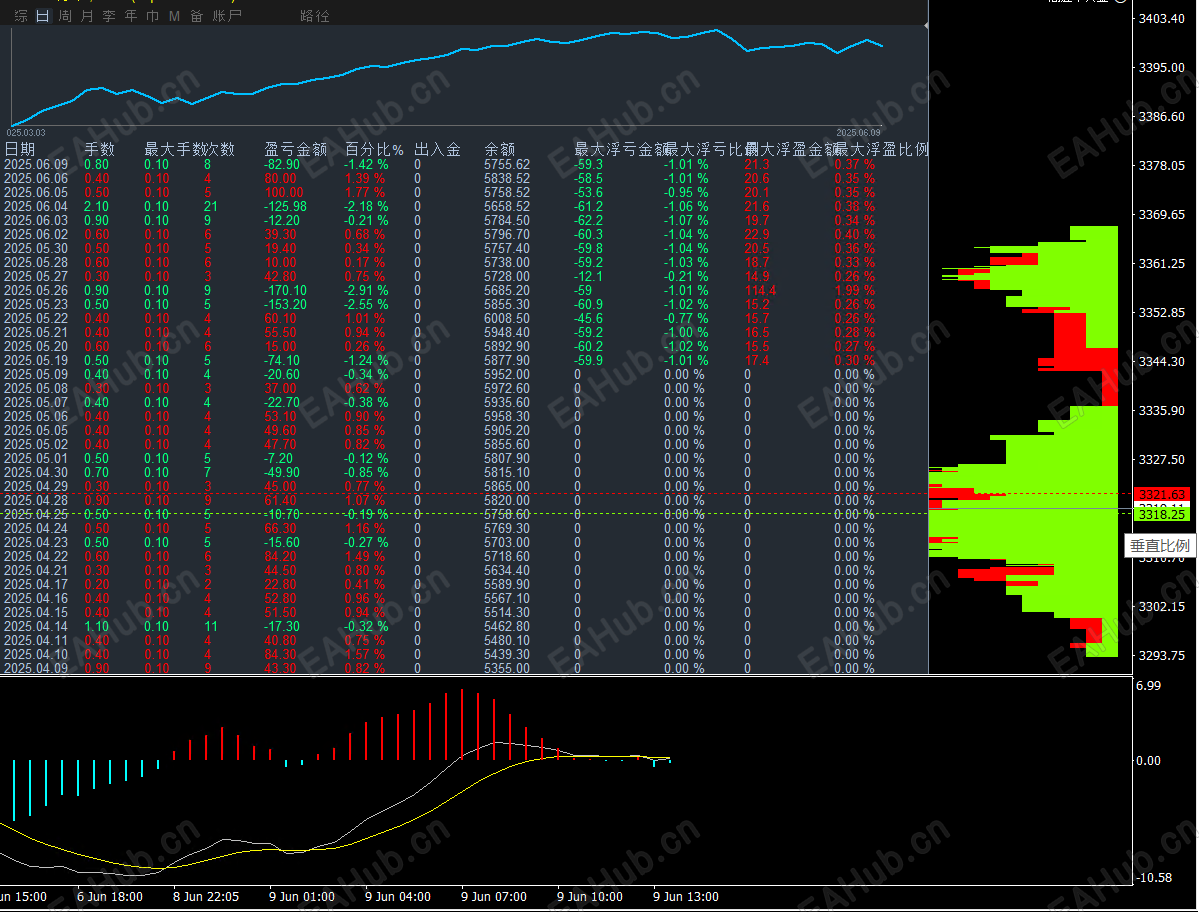Click the 9 Jun 13:00 time label

[686, 897]
